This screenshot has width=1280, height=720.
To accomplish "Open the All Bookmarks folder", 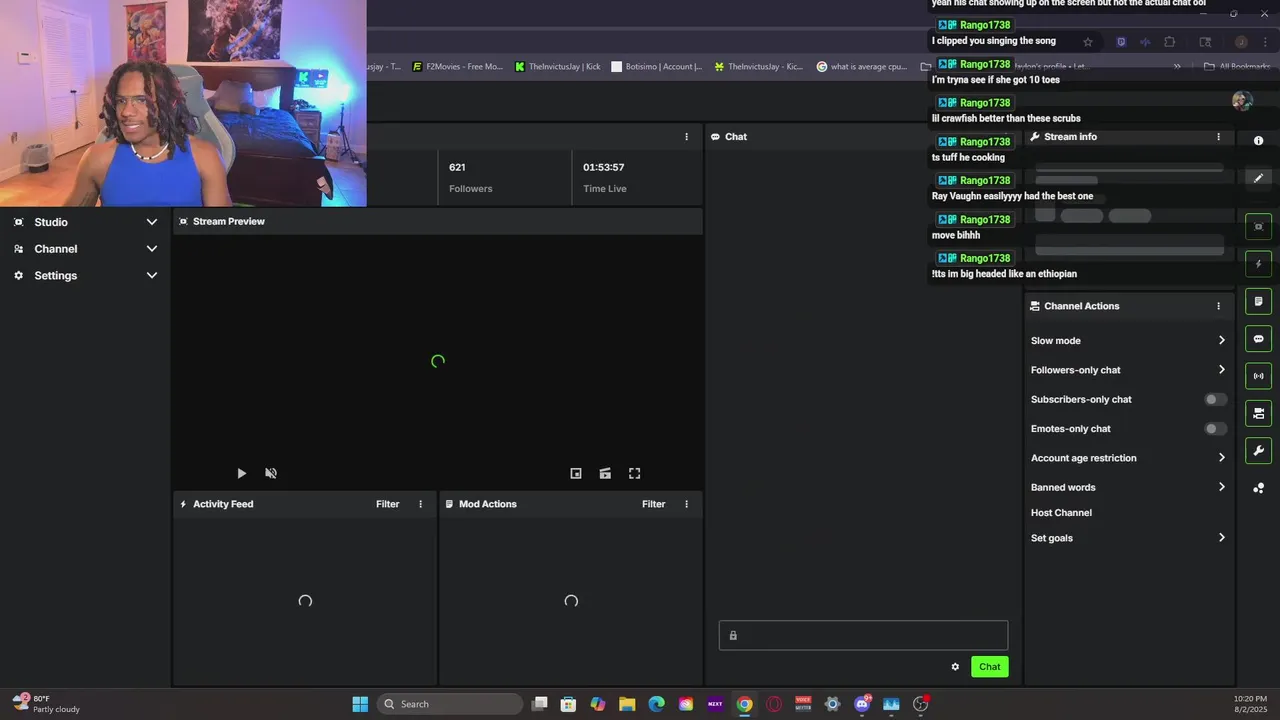I will (1237, 67).
